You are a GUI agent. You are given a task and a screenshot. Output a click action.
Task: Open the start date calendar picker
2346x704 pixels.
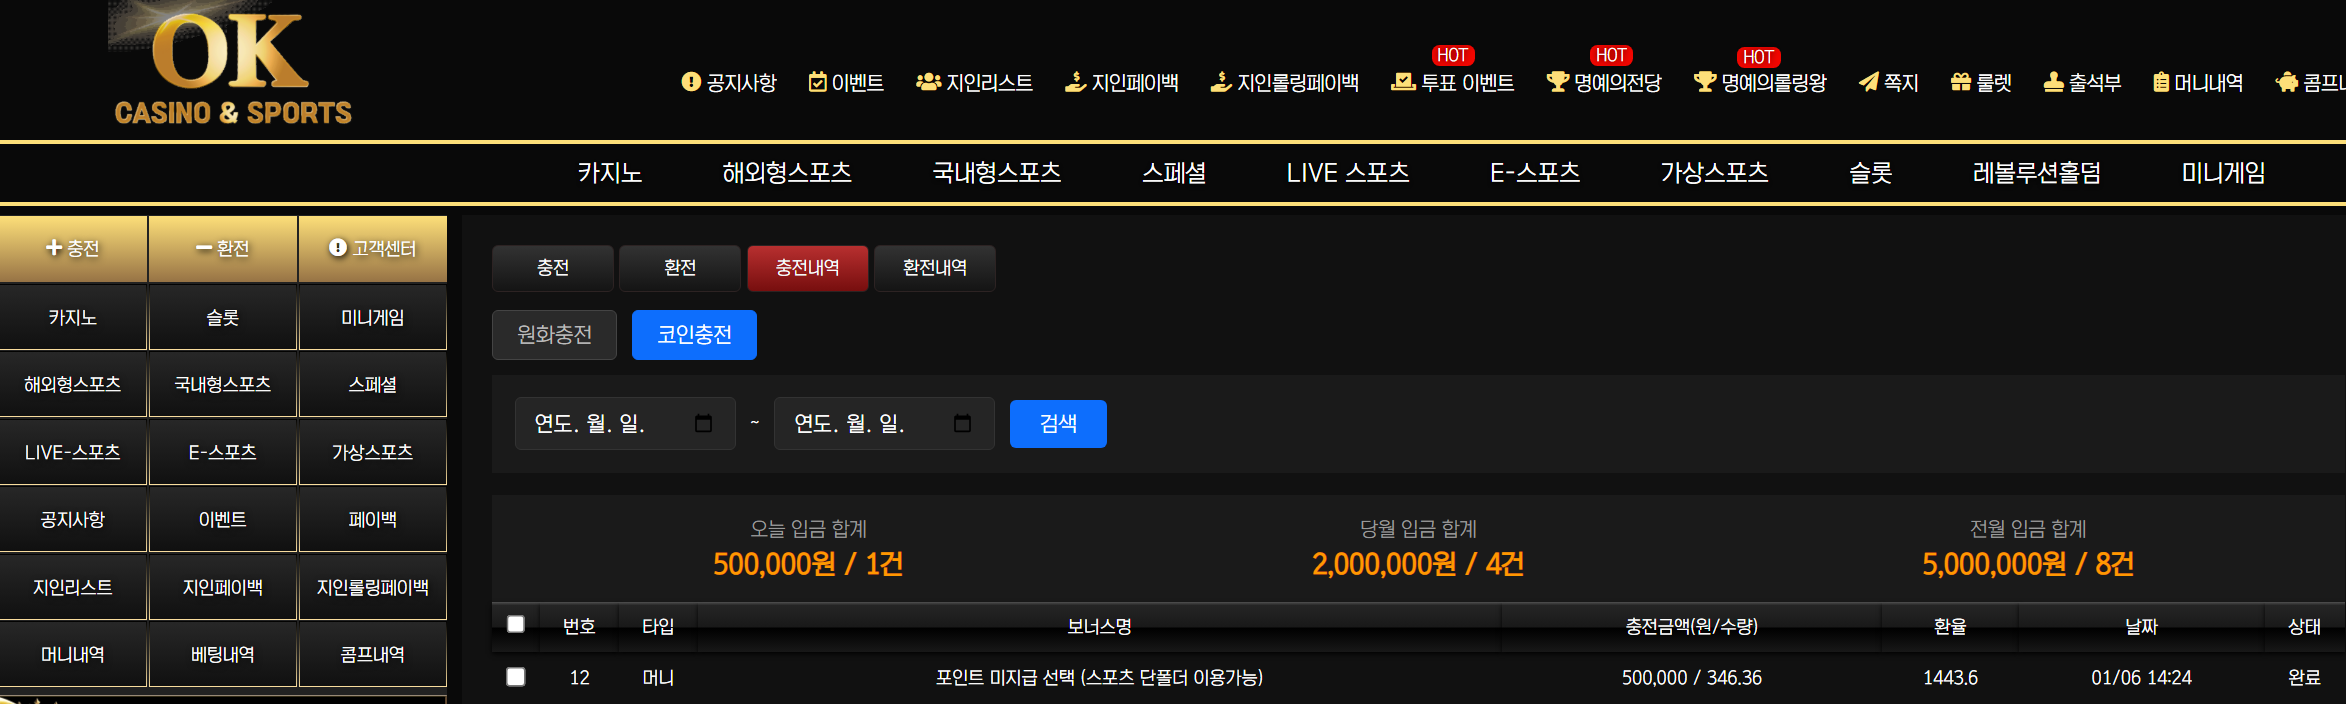click(x=703, y=423)
